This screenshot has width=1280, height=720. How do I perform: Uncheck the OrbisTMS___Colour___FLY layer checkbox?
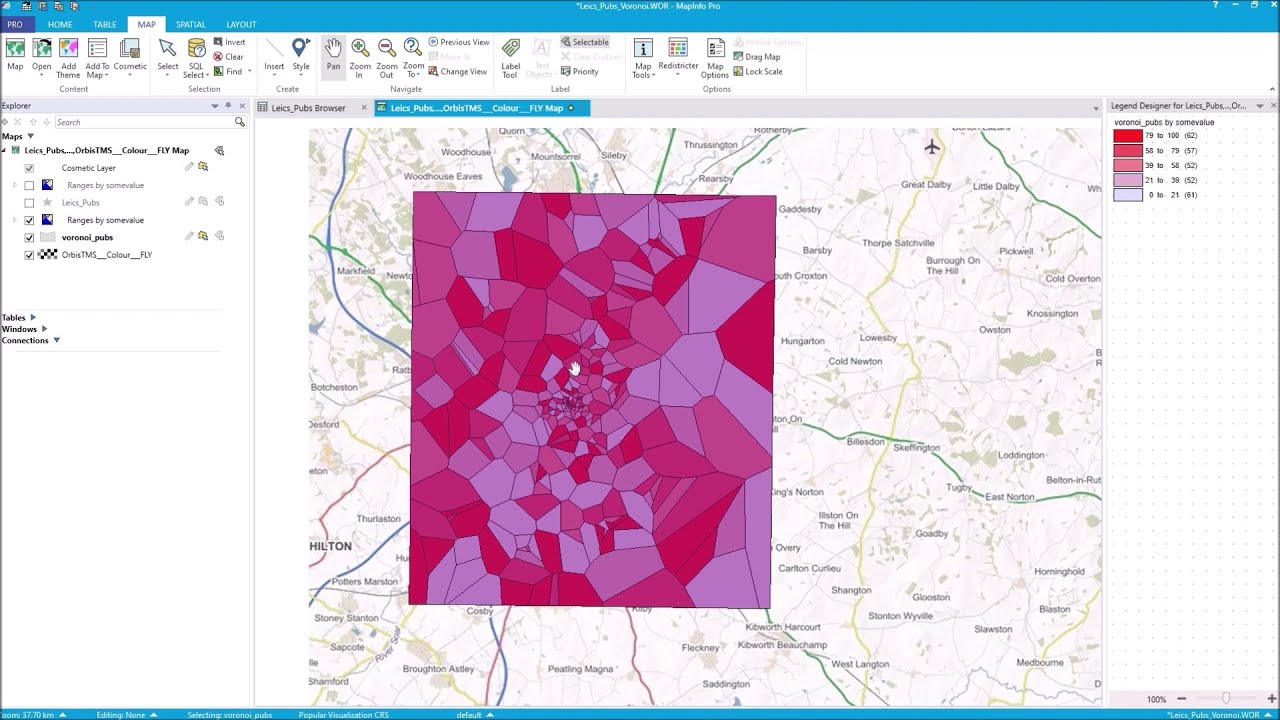pyautogui.click(x=29, y=255)
